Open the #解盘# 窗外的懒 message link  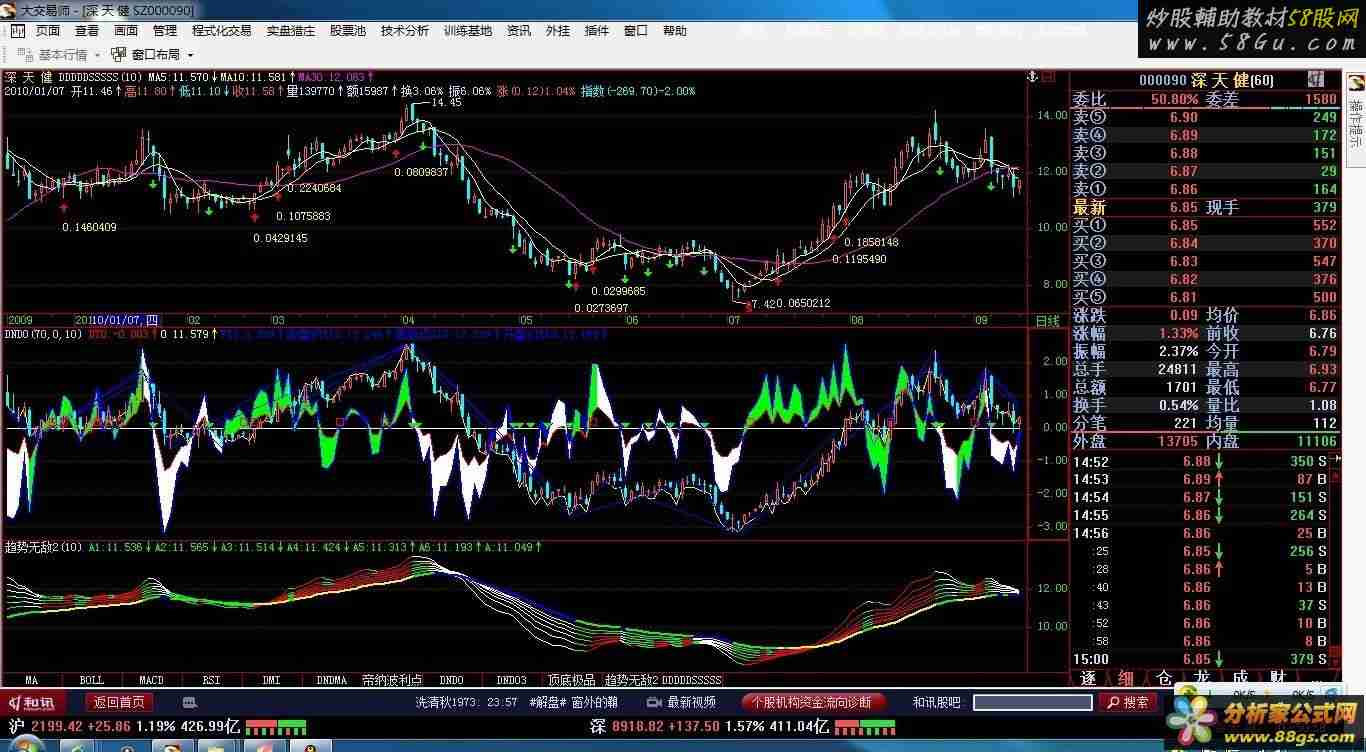pyautogui.click(x=575, y=702)
